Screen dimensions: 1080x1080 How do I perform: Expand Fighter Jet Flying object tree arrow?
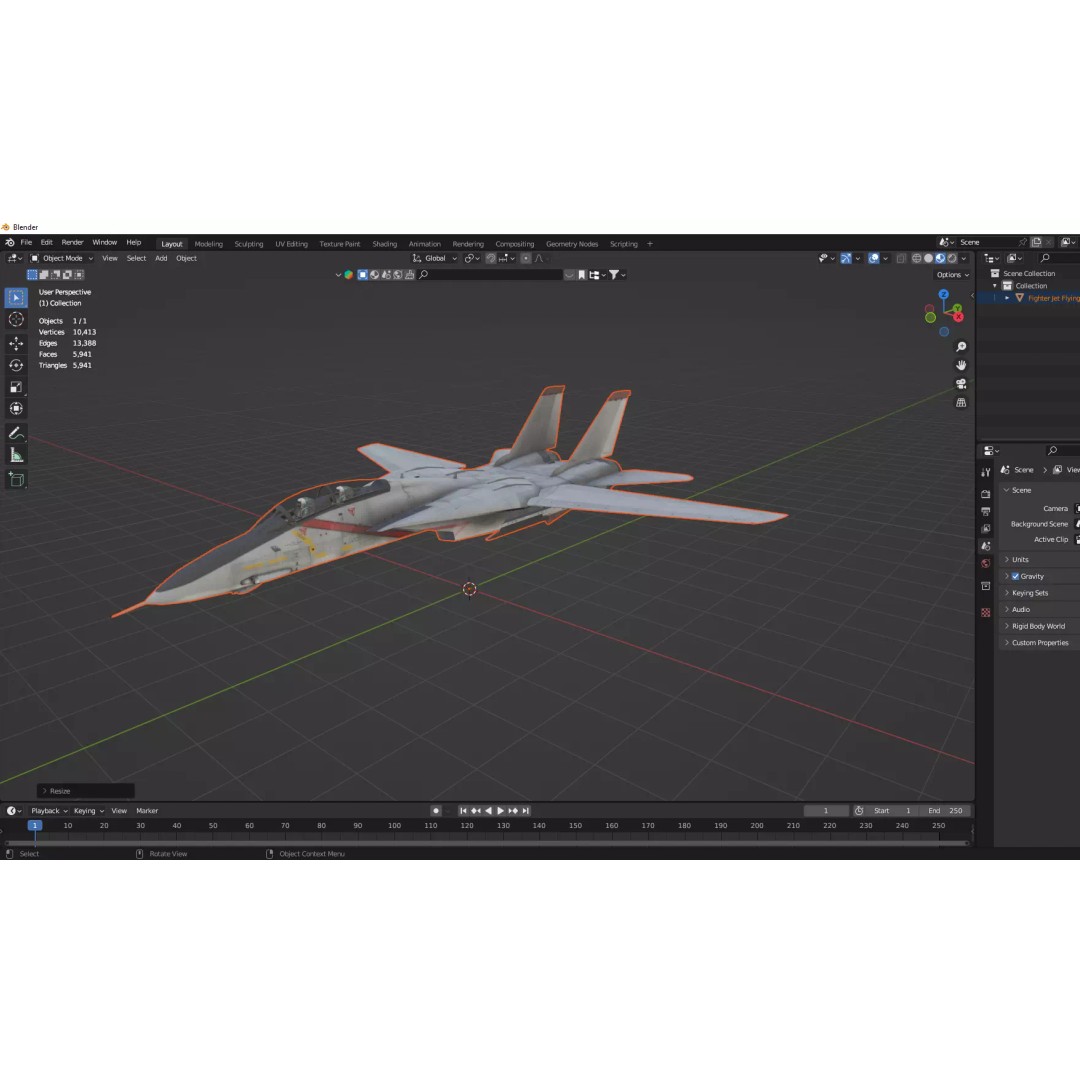coord(1007,298)
